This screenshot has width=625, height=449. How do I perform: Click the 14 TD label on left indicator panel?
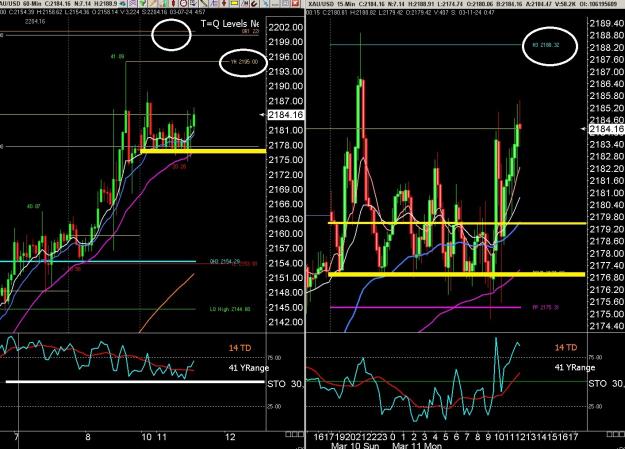coord(240,348)
